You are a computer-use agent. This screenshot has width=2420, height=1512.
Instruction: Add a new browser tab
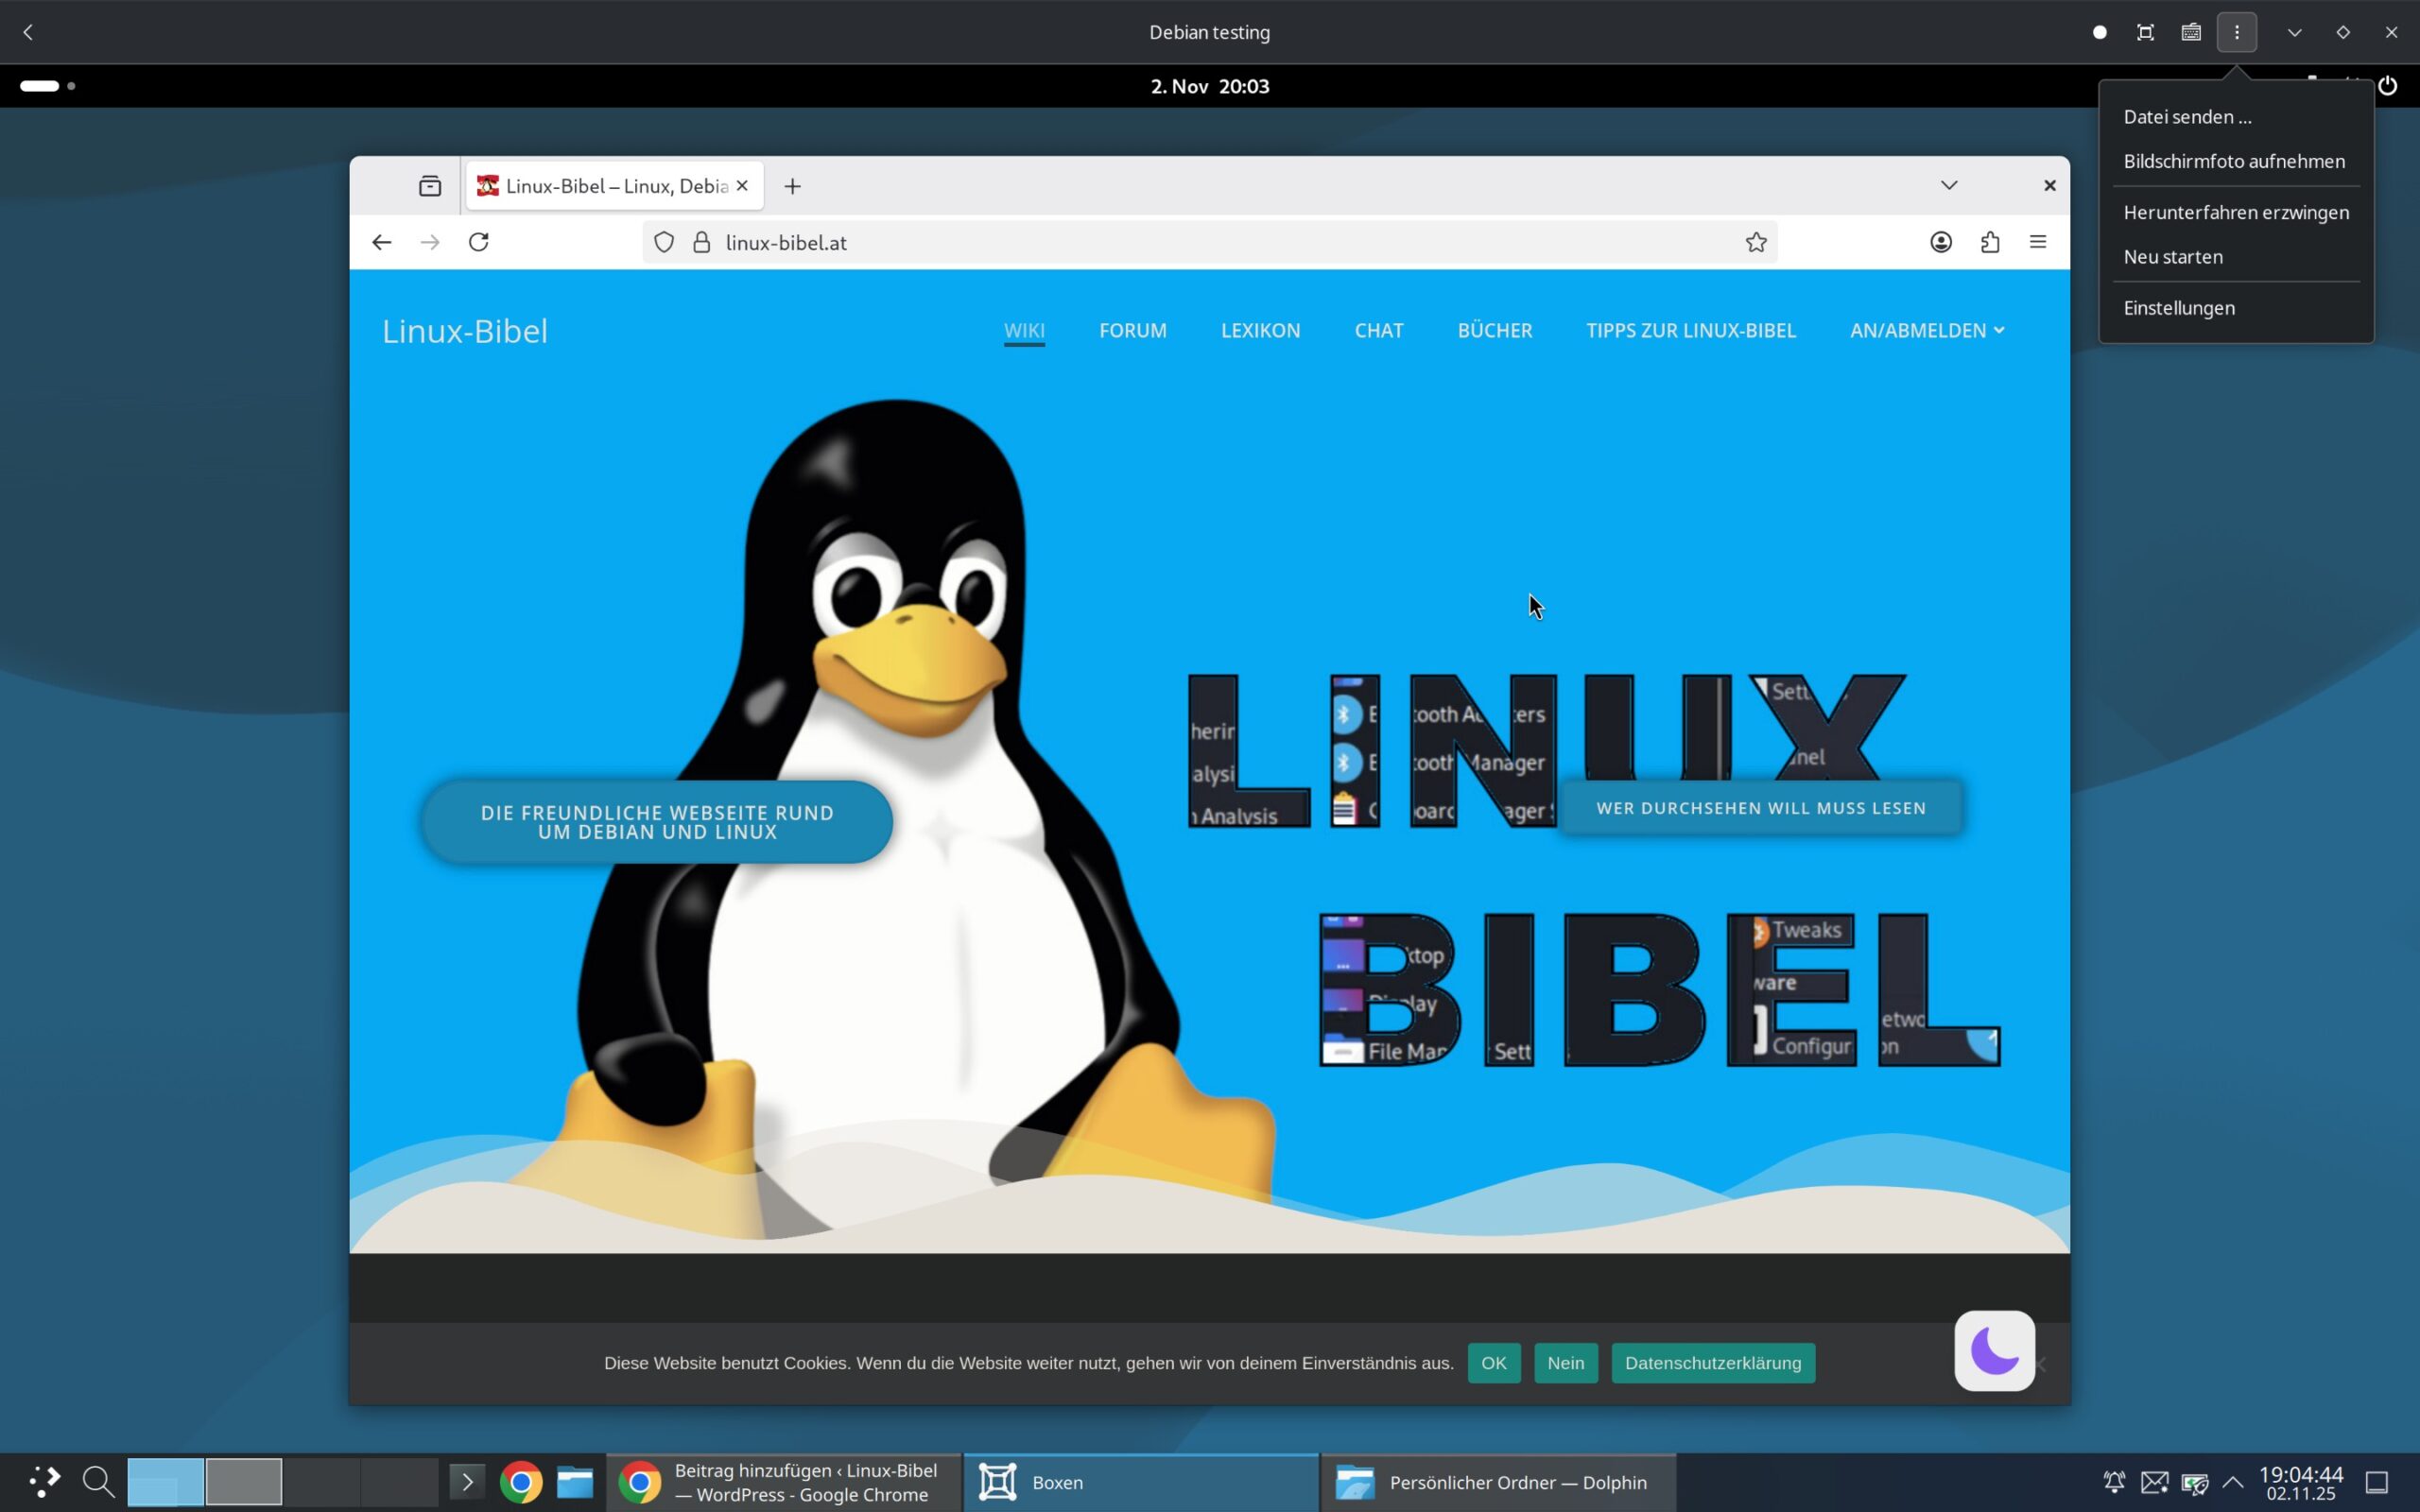(792, 186)
